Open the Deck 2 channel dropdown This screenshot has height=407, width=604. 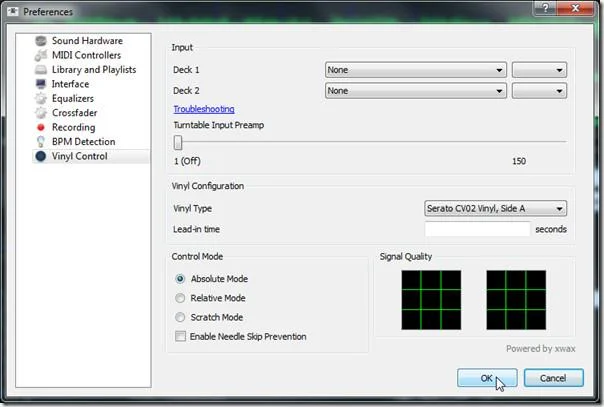[x=539, y=91]
